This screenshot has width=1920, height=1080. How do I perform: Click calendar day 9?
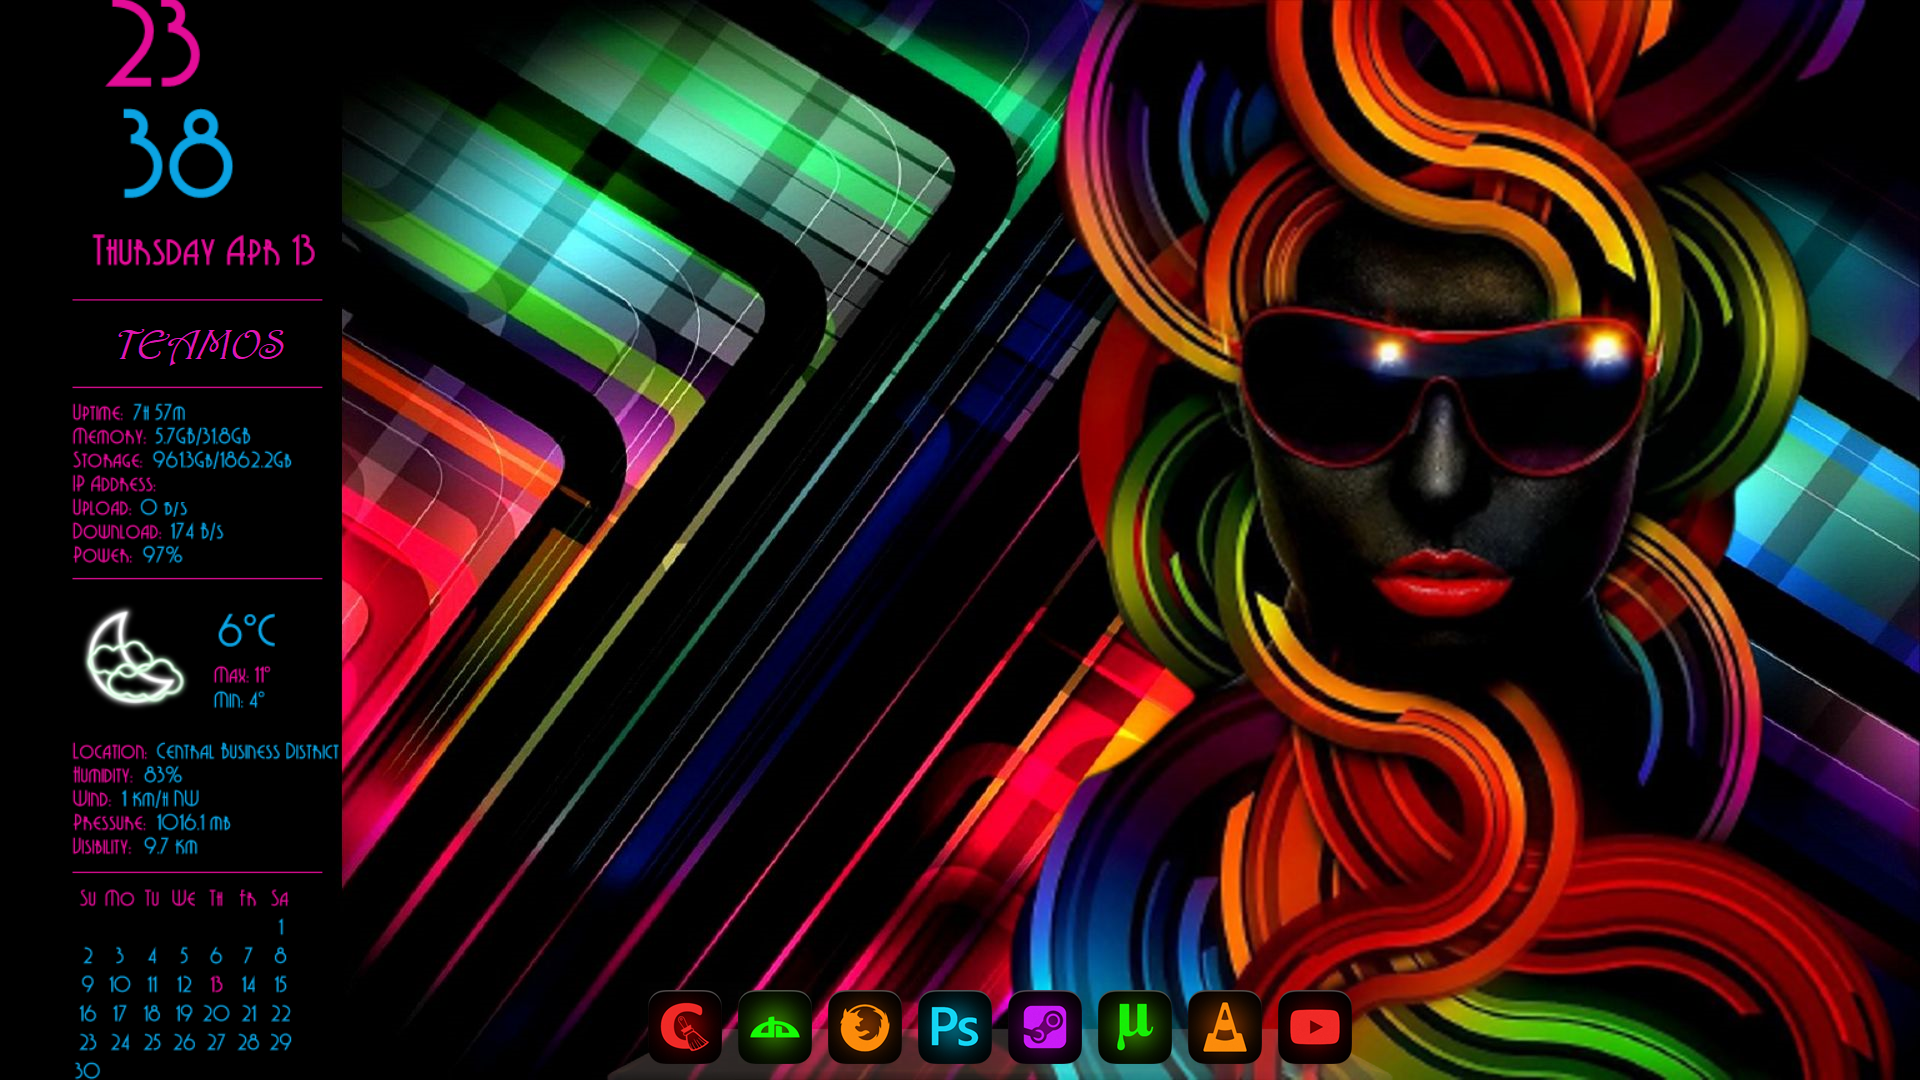[x=88, y=985]
